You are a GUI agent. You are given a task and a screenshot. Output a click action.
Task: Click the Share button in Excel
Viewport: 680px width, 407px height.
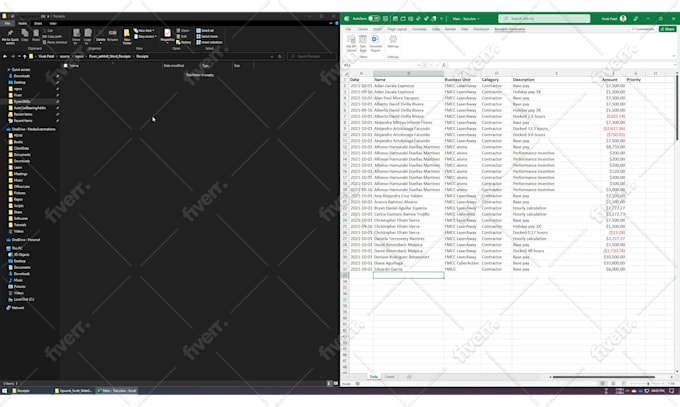[x=668, y=29]
